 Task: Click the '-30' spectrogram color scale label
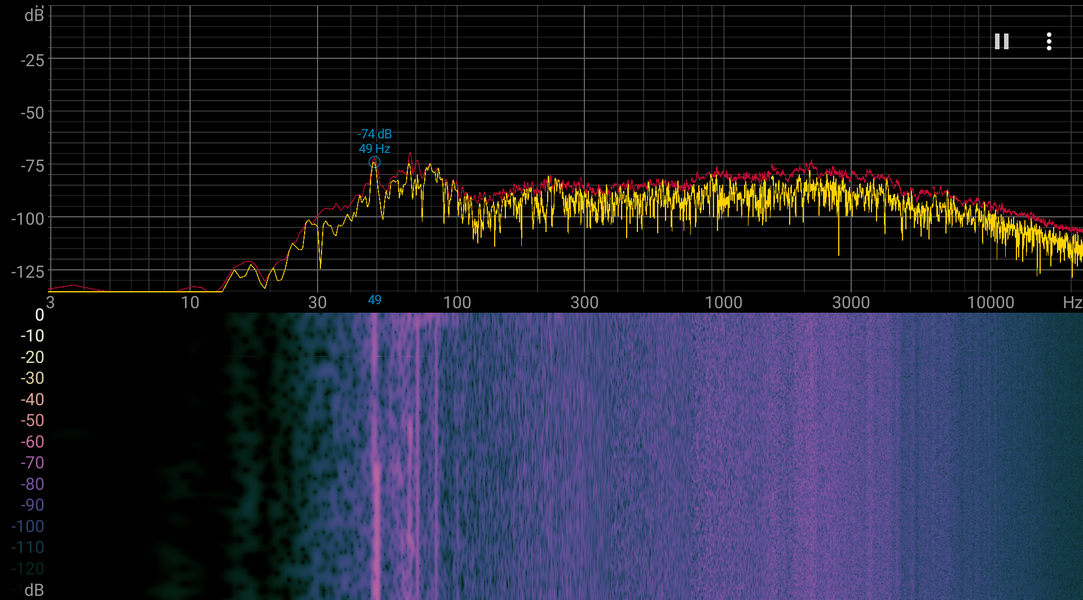pyautogui.click(x=32, y=378)
